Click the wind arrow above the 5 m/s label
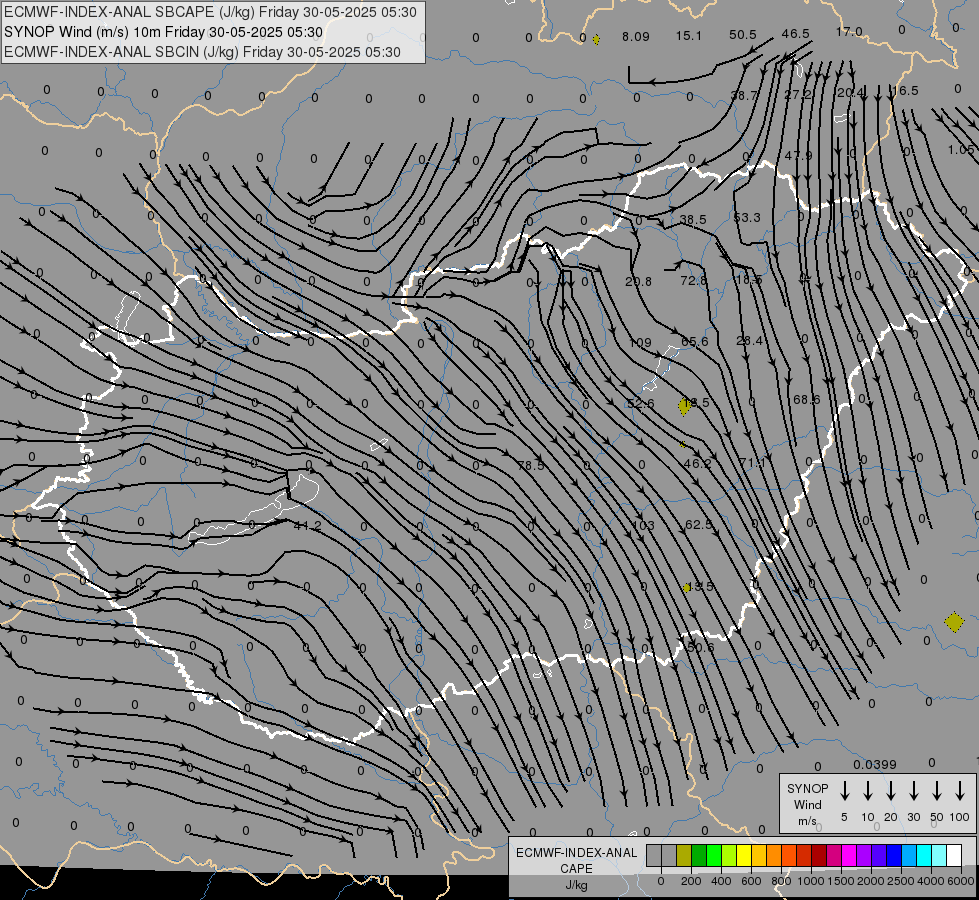Screen dimensions: 979x900 [844, 790]
